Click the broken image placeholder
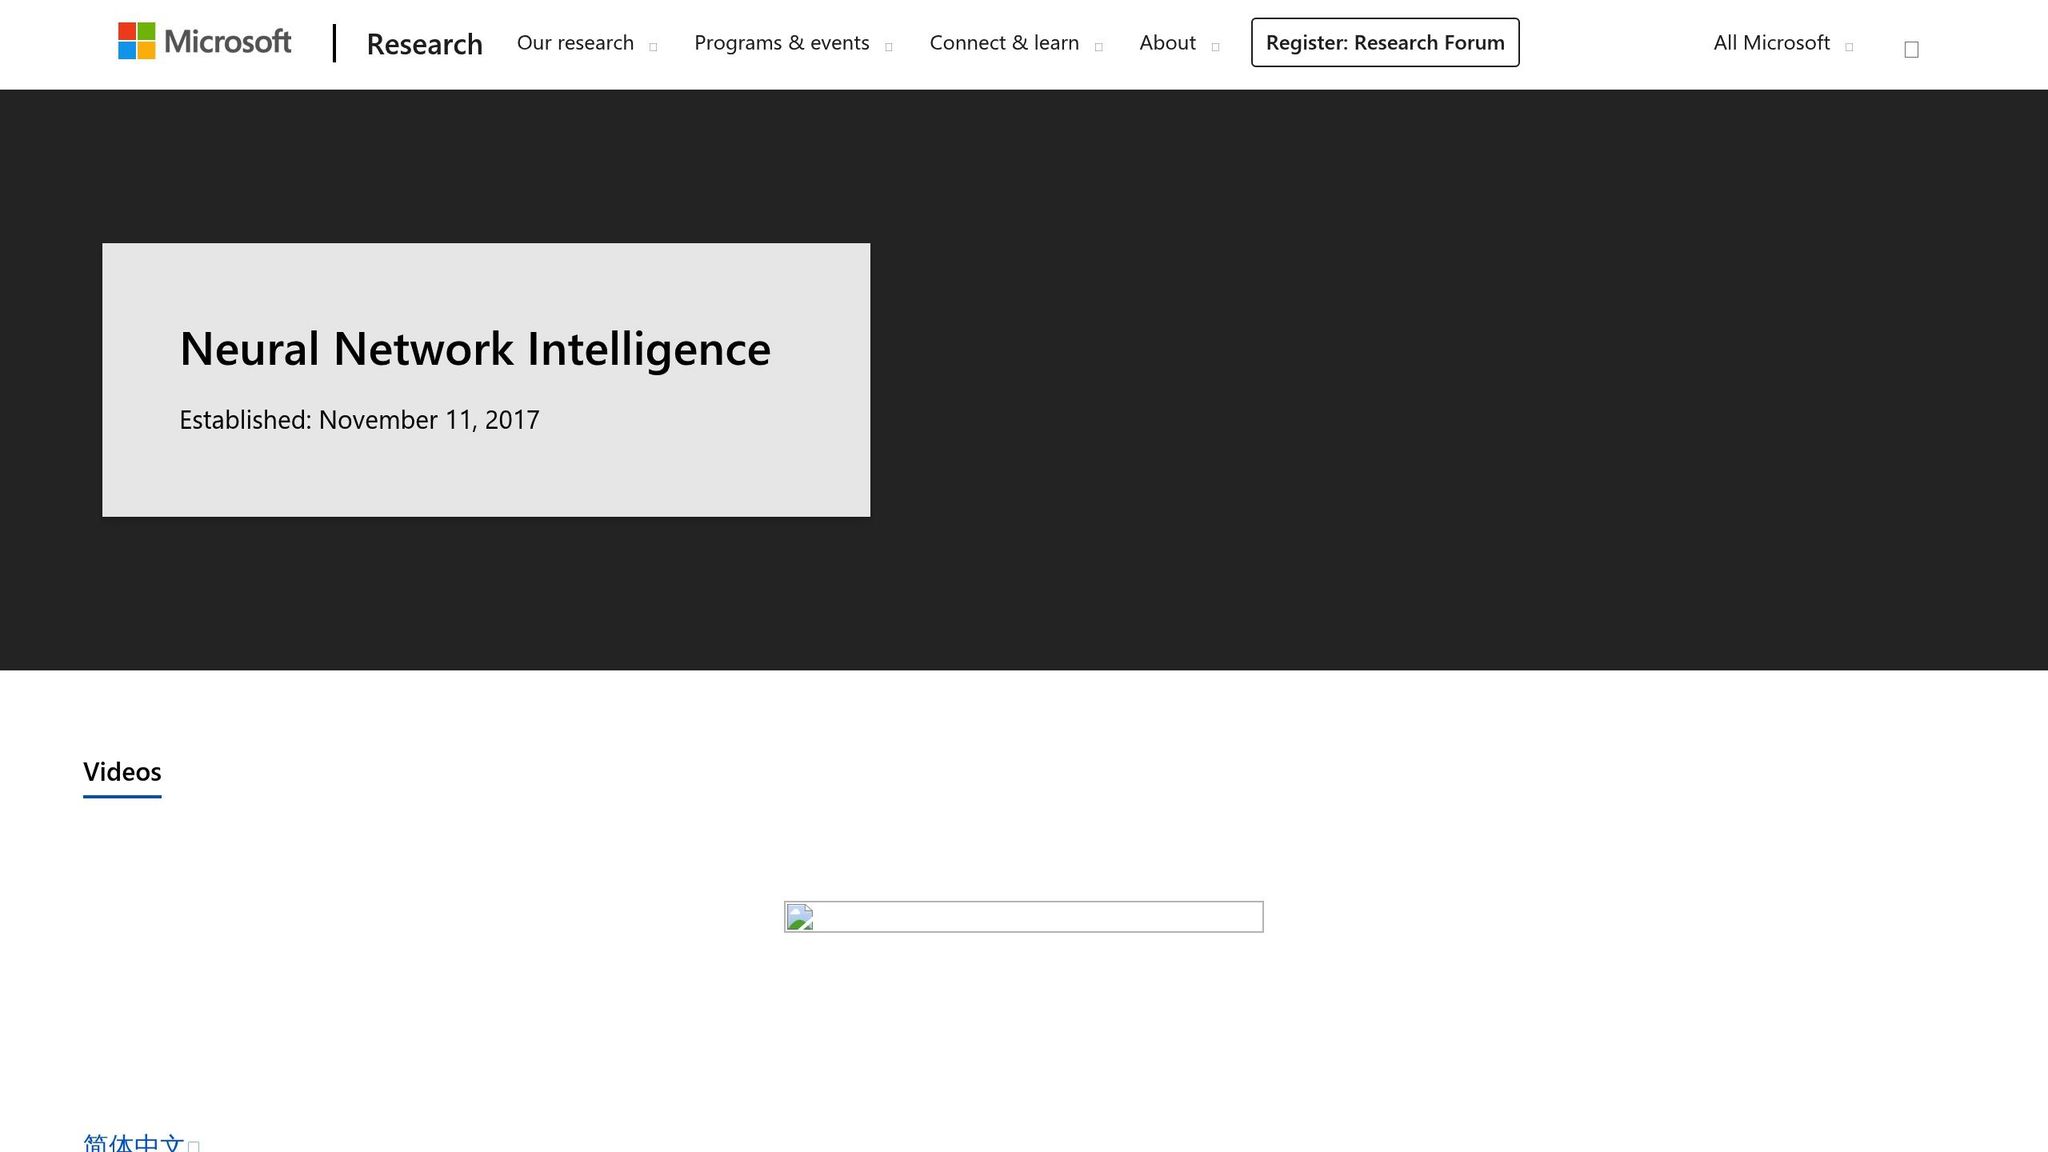 (x=1023, y=917)
